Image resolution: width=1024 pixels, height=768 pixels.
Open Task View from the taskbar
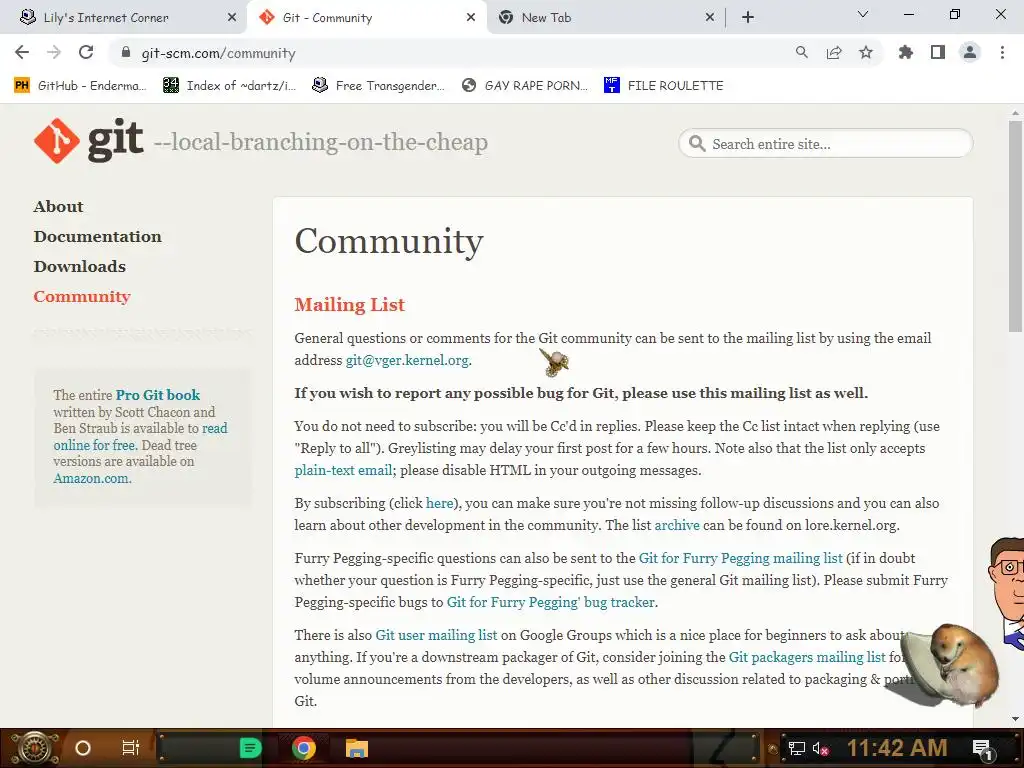131,748
